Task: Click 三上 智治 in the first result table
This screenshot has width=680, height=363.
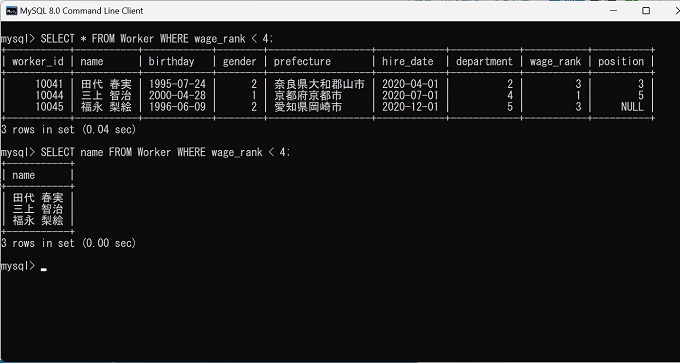Action: click(106, 95)
